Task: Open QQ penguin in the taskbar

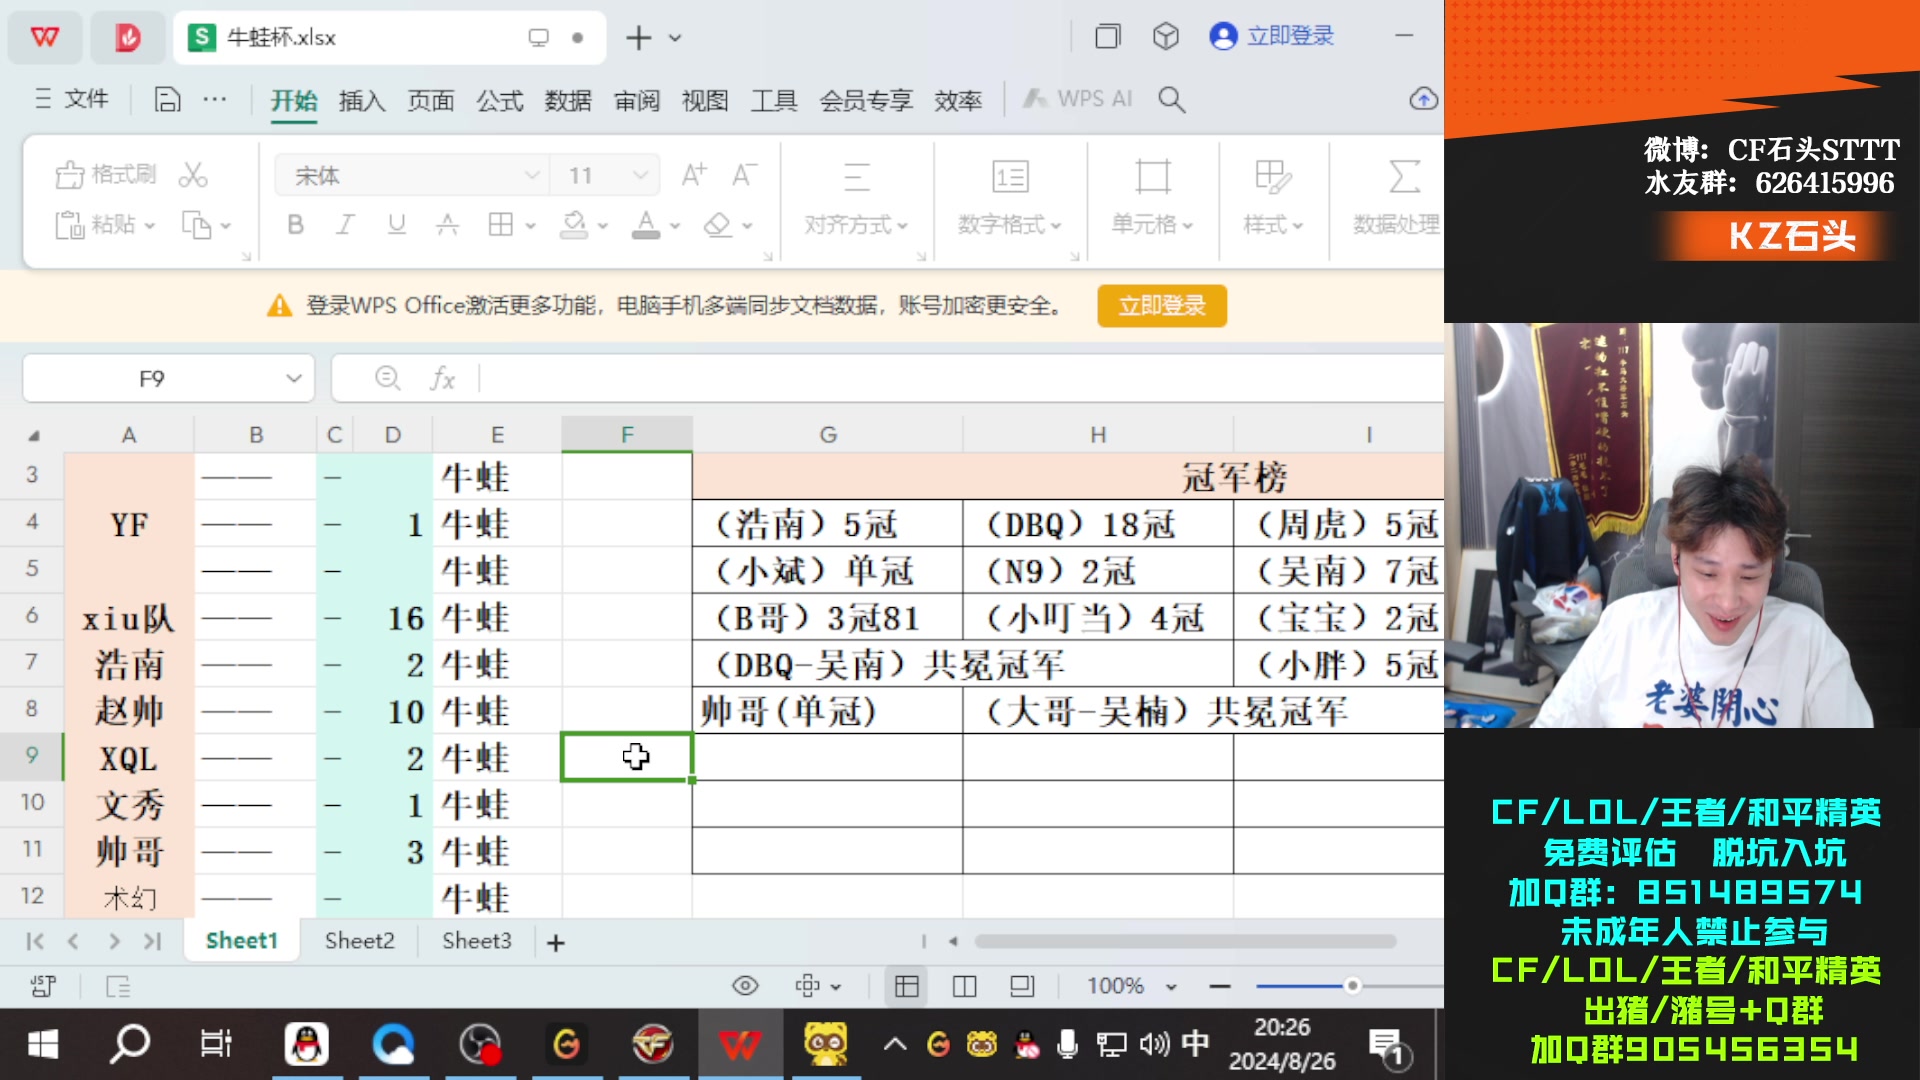Action: pyautogui.click(x=306, y=1044)
